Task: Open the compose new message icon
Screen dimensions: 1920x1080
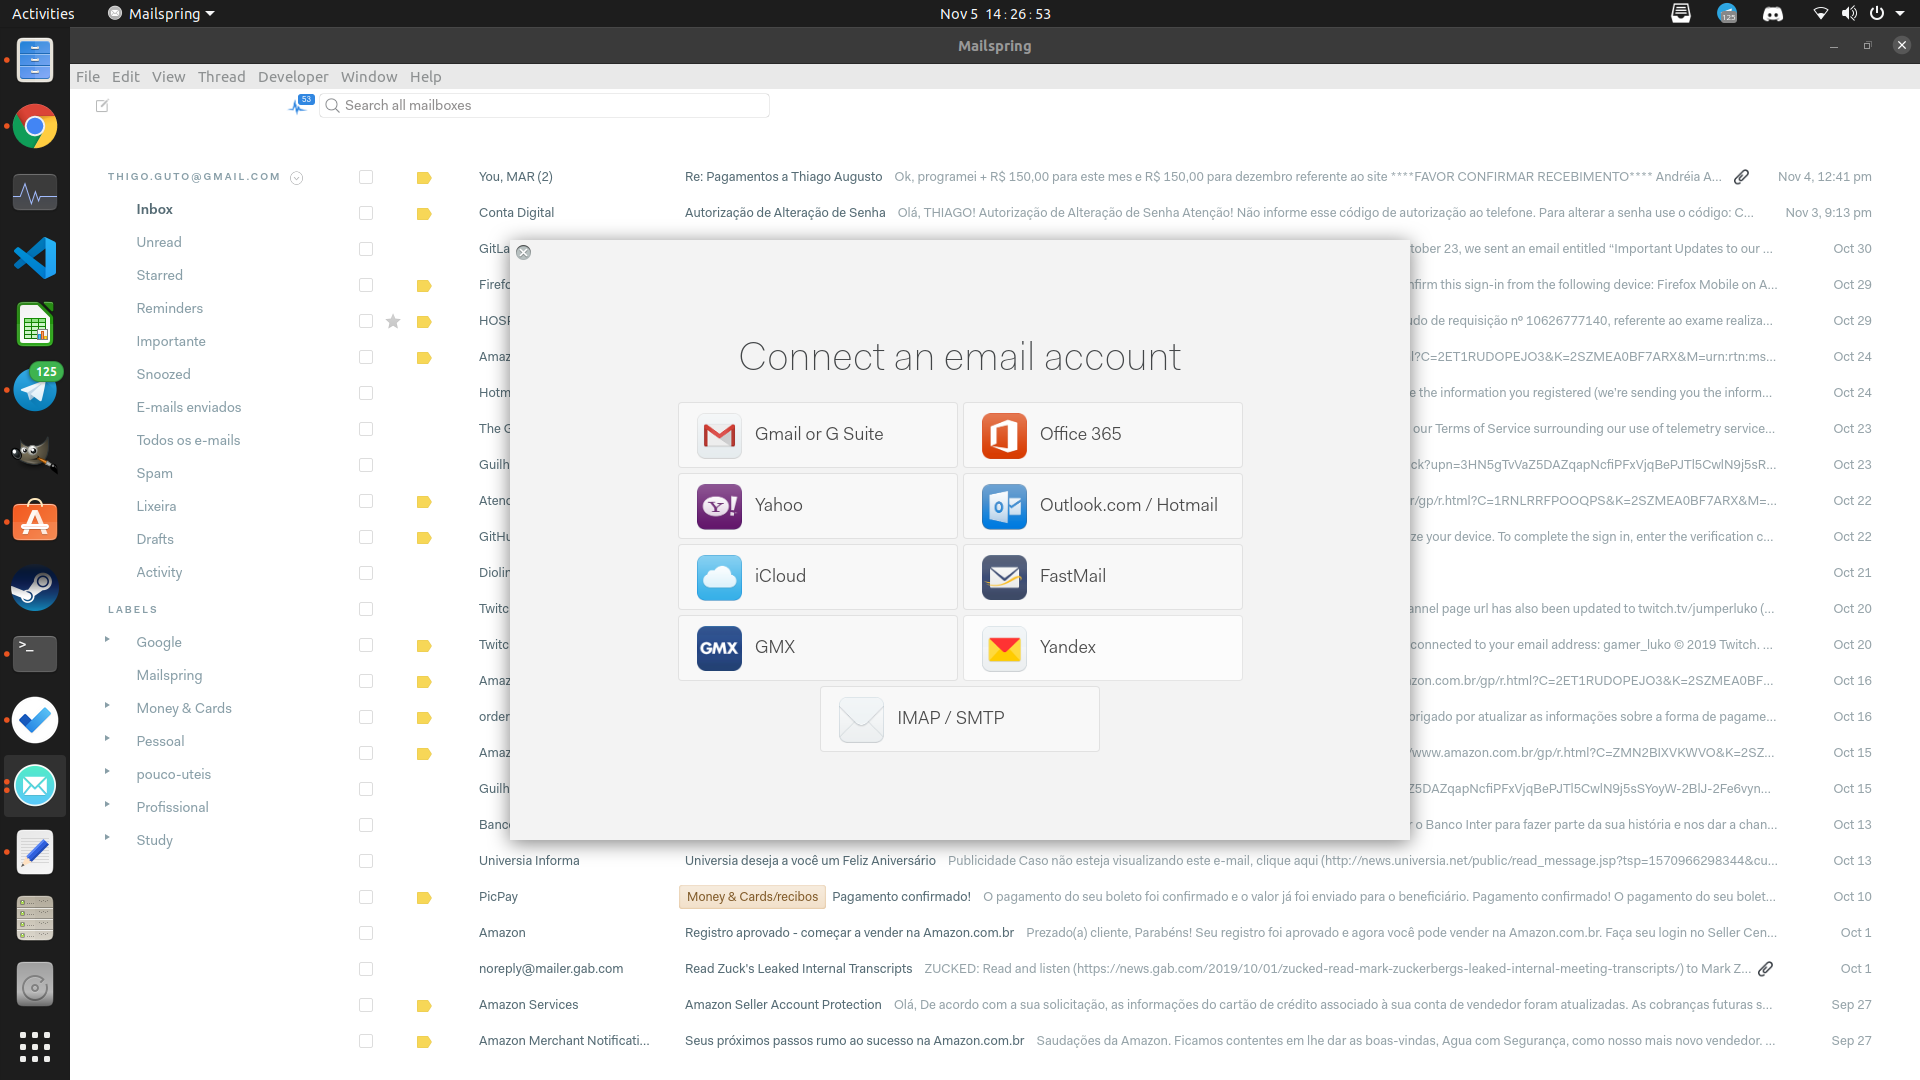Action: [x=102, y=105]
